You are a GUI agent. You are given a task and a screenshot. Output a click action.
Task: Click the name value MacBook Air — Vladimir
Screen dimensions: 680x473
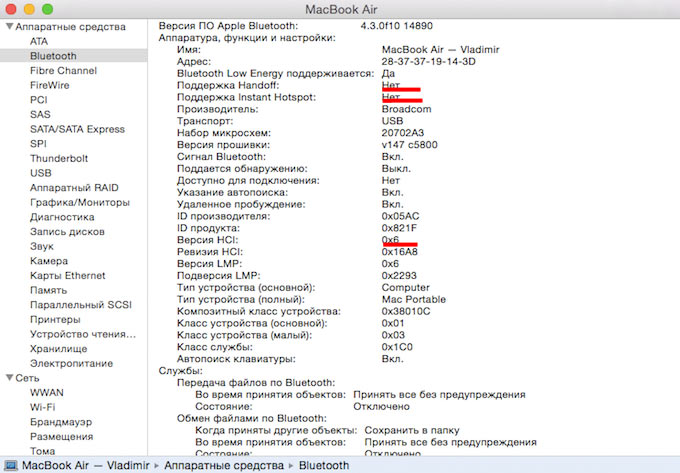(441, 49)
